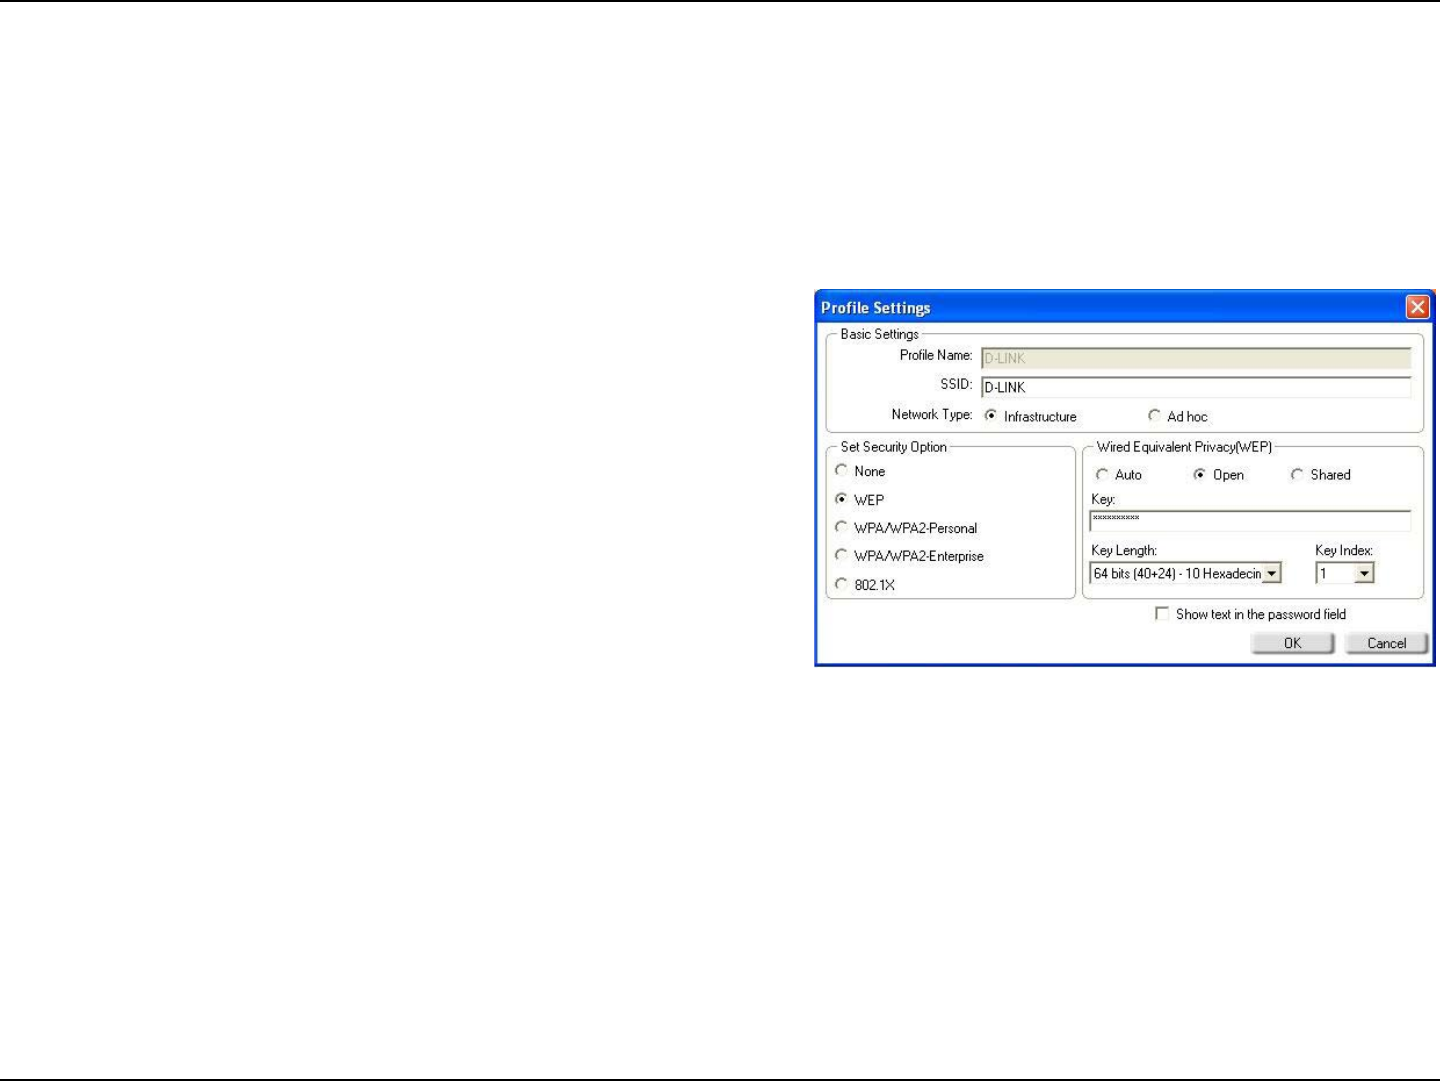This screenshot has height=1081, width=1440.
Task: Close the Profile Settings dialog
Action: click(x=1417, y=307)
